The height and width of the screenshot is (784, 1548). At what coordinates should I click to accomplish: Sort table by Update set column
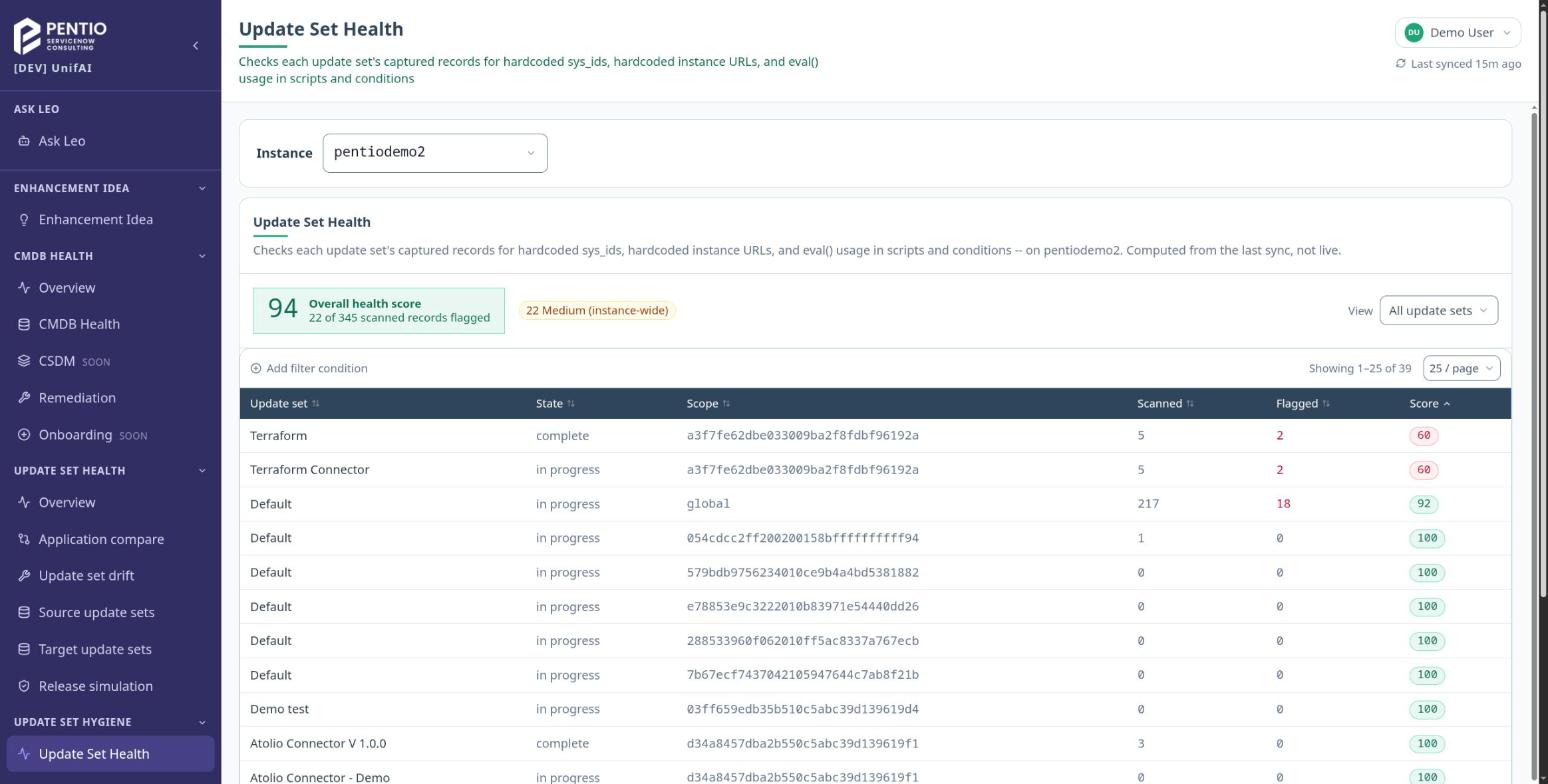(285, 404)
